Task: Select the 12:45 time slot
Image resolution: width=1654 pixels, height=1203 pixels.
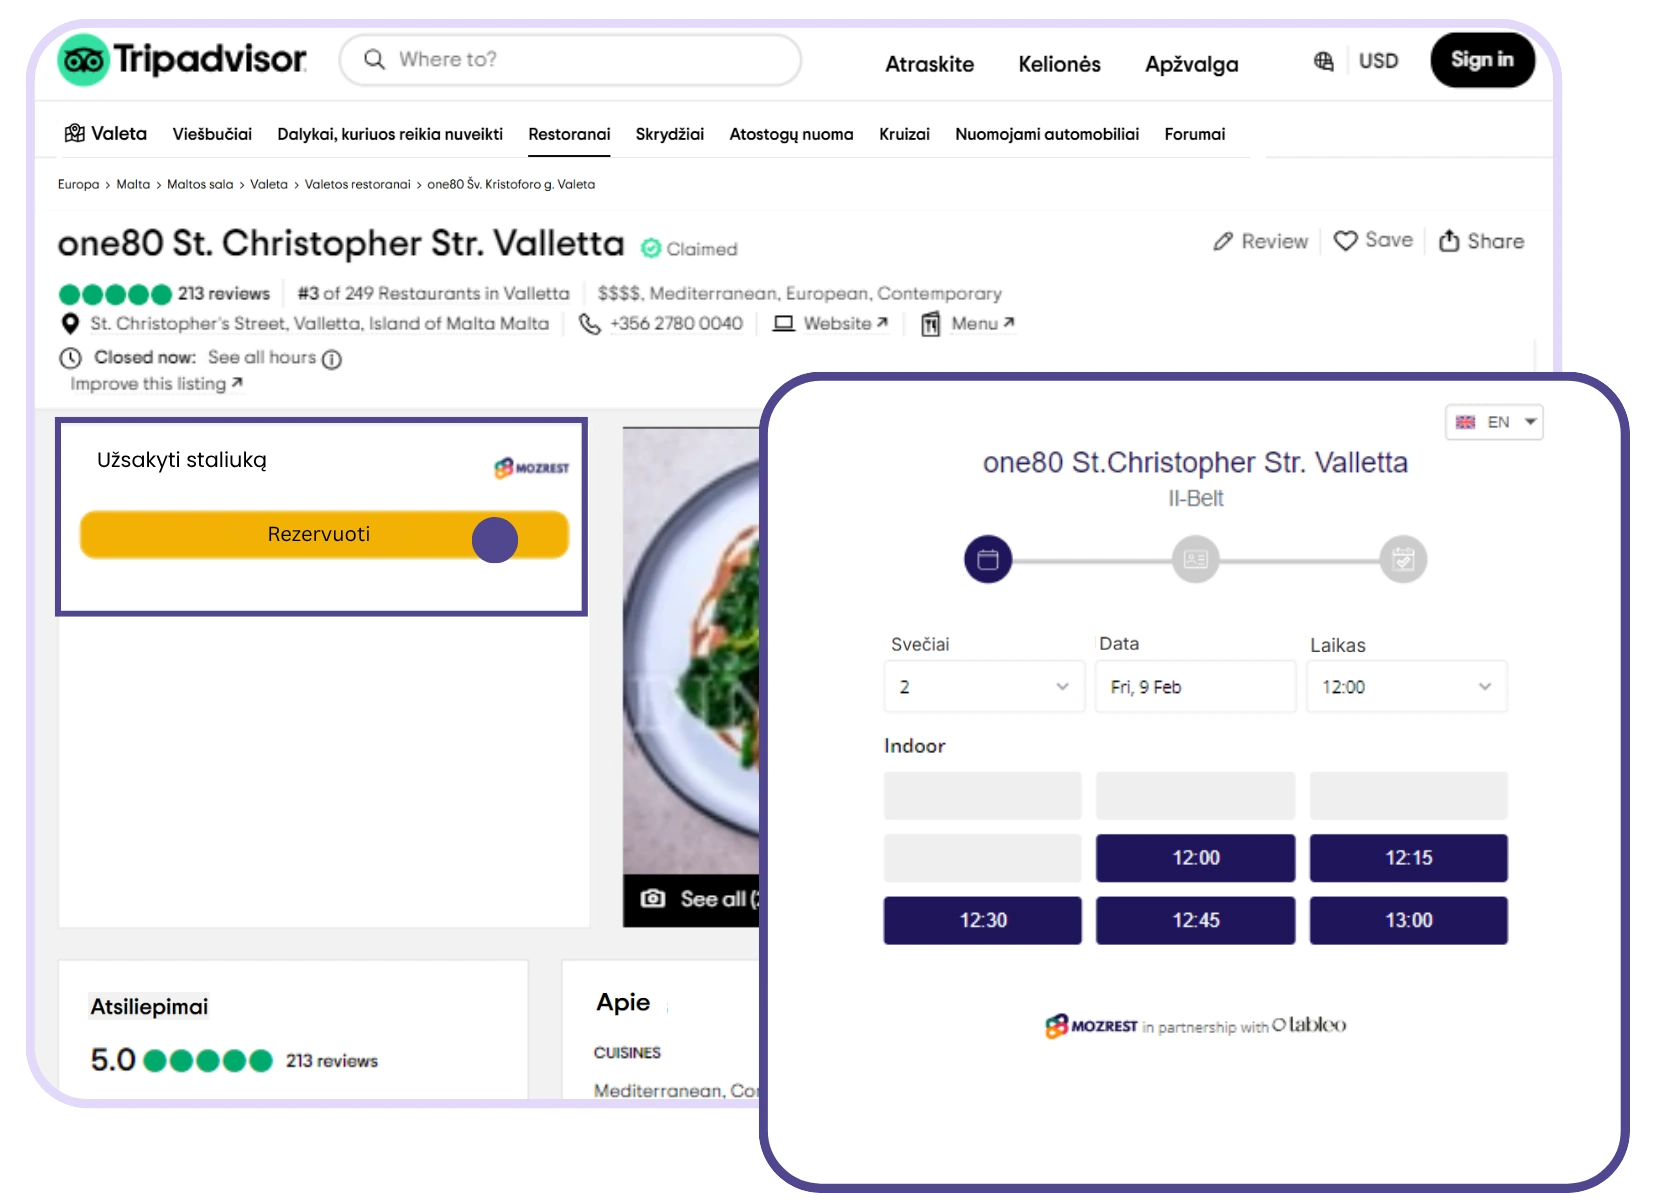Action: coord(1196,920)
